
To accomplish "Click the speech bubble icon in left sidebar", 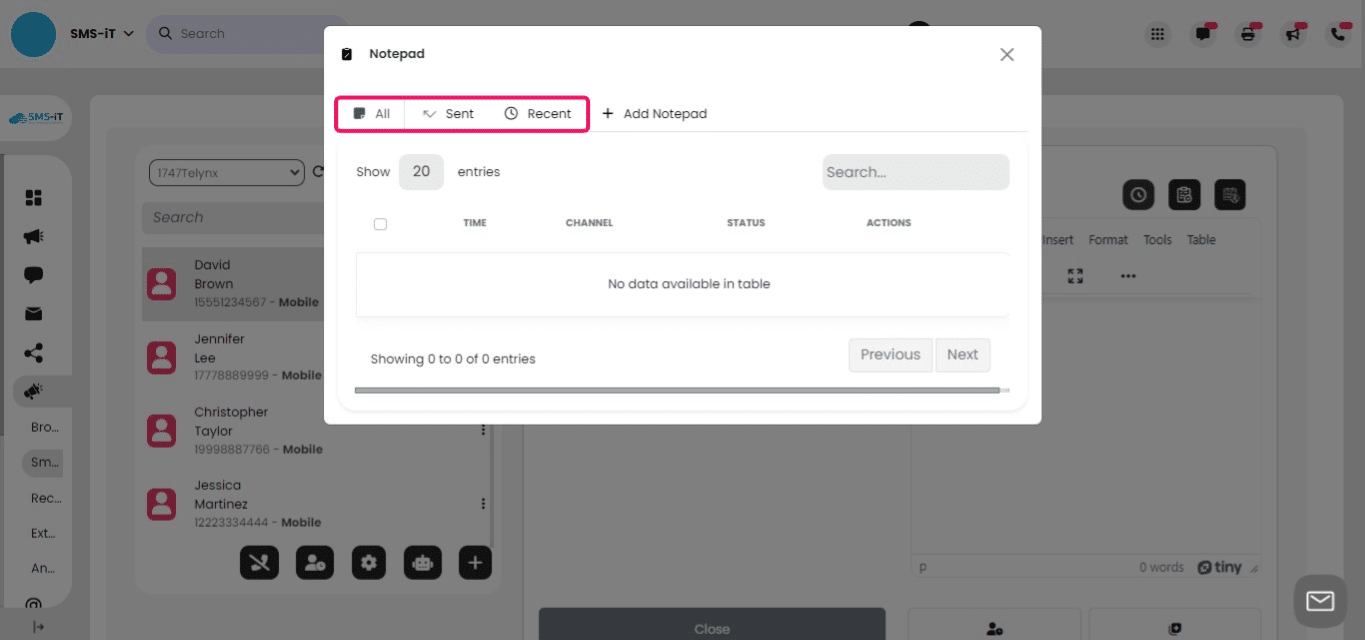I will coord(36,274).
